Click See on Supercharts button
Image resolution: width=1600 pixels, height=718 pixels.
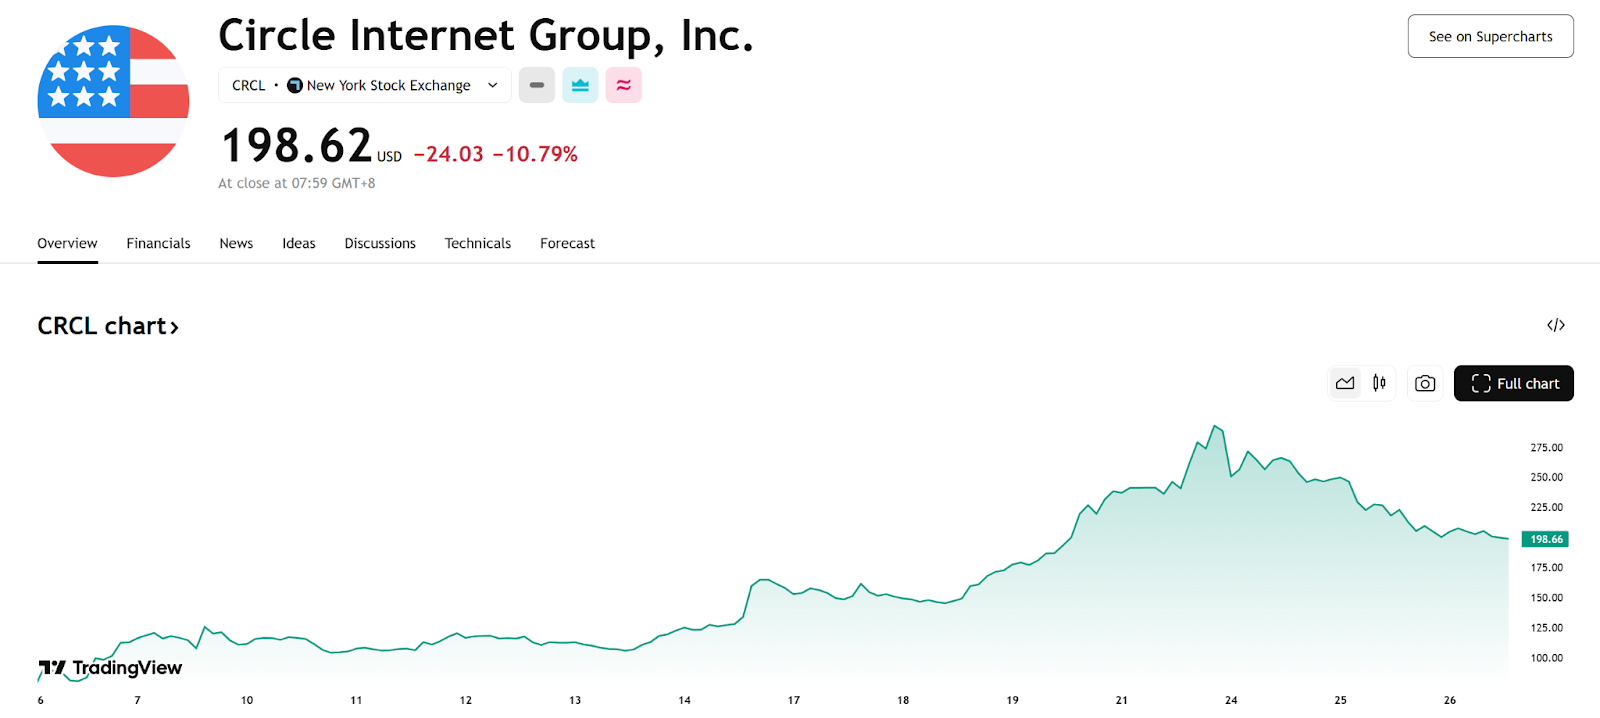click(x=1490, y=37)
